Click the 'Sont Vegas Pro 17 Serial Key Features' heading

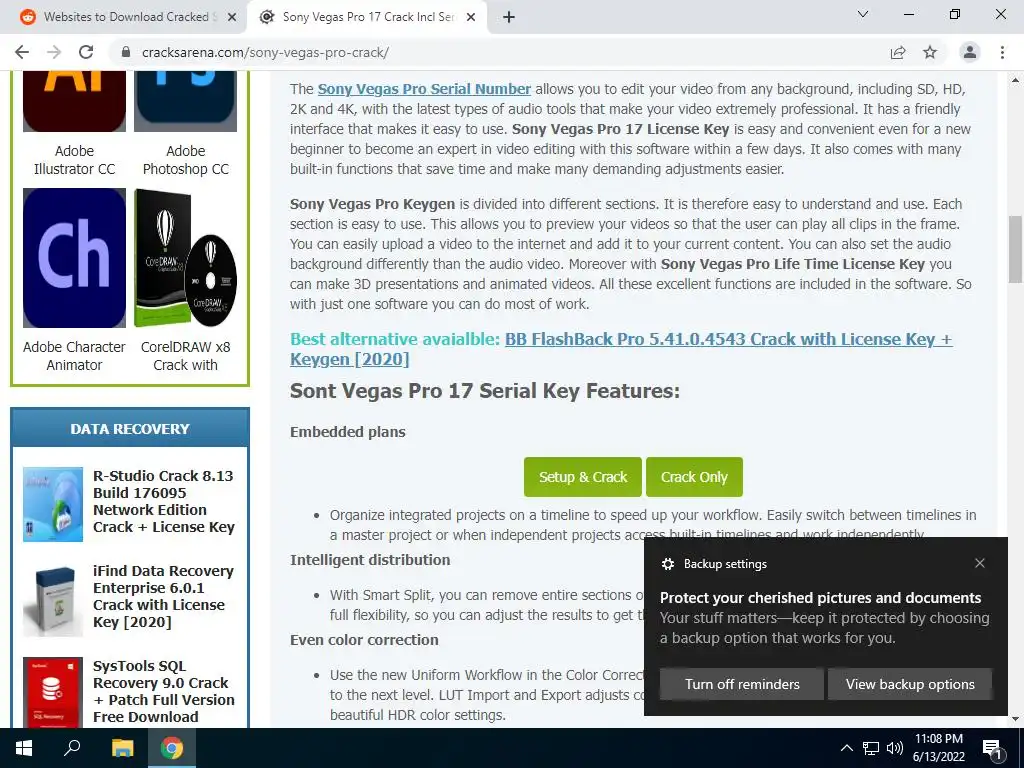485,391
